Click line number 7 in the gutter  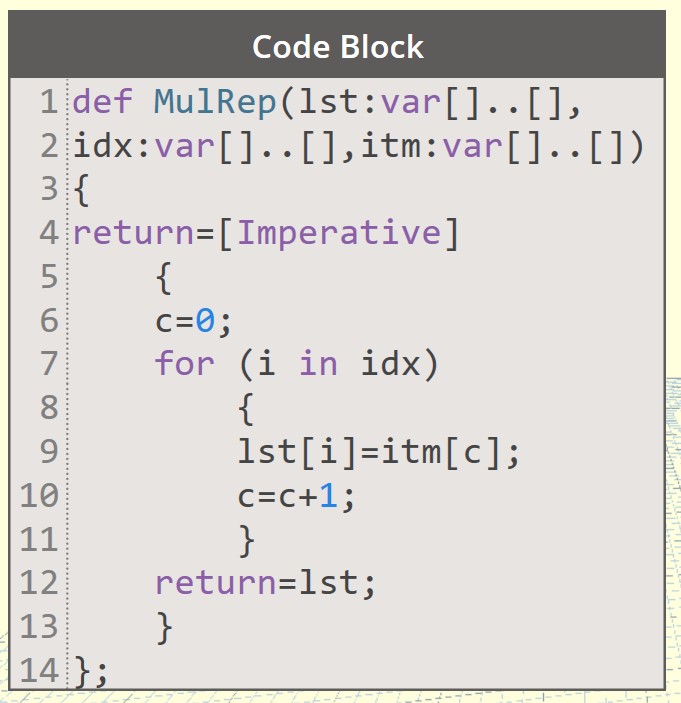pos(49,364)
